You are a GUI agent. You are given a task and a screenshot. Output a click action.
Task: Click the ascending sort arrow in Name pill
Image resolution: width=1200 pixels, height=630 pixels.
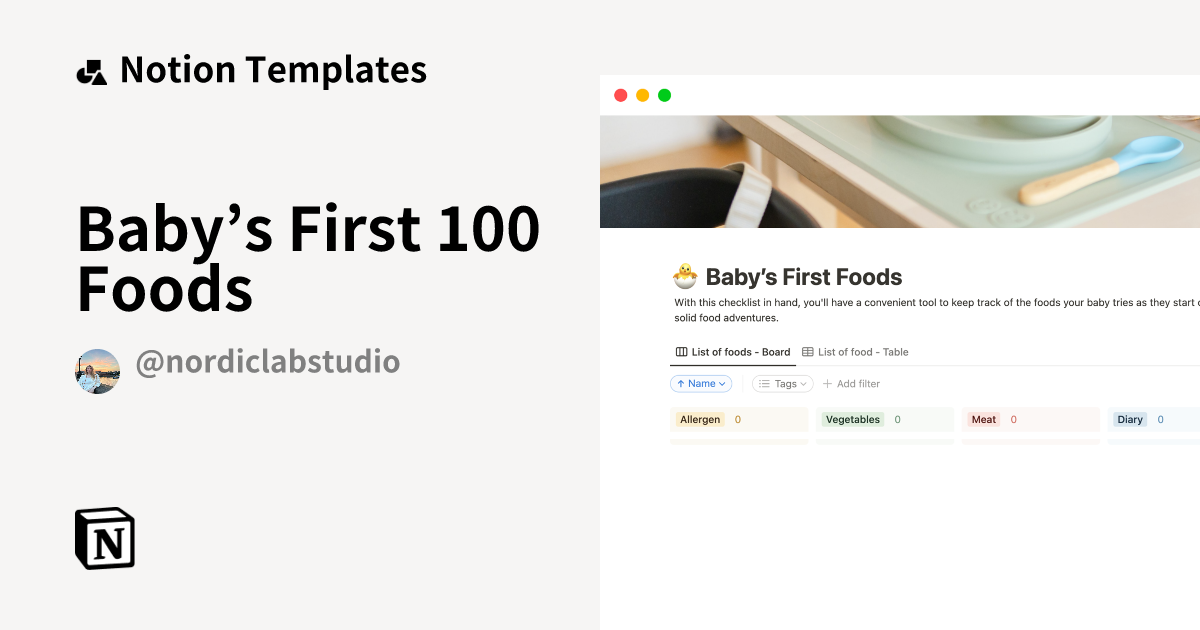pos(679,383)
